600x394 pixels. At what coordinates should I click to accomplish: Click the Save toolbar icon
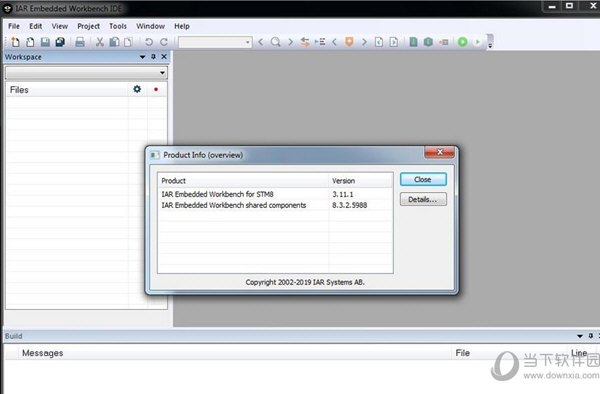point(45,42)
